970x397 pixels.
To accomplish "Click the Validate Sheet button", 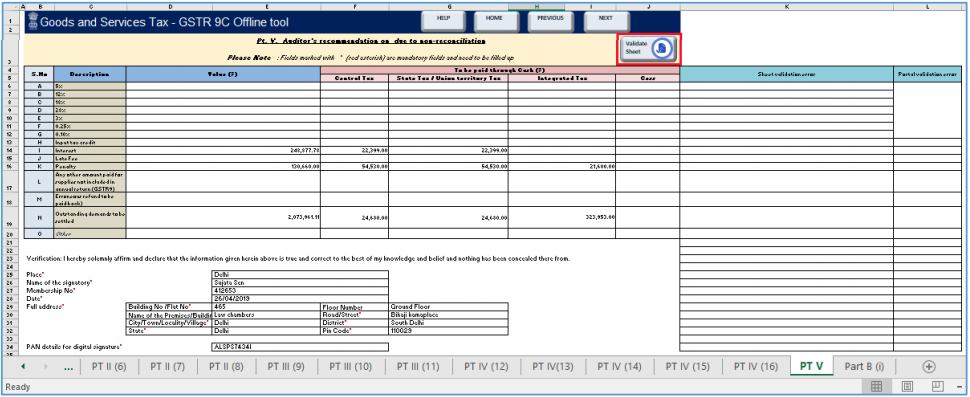I will coord(648,49).
